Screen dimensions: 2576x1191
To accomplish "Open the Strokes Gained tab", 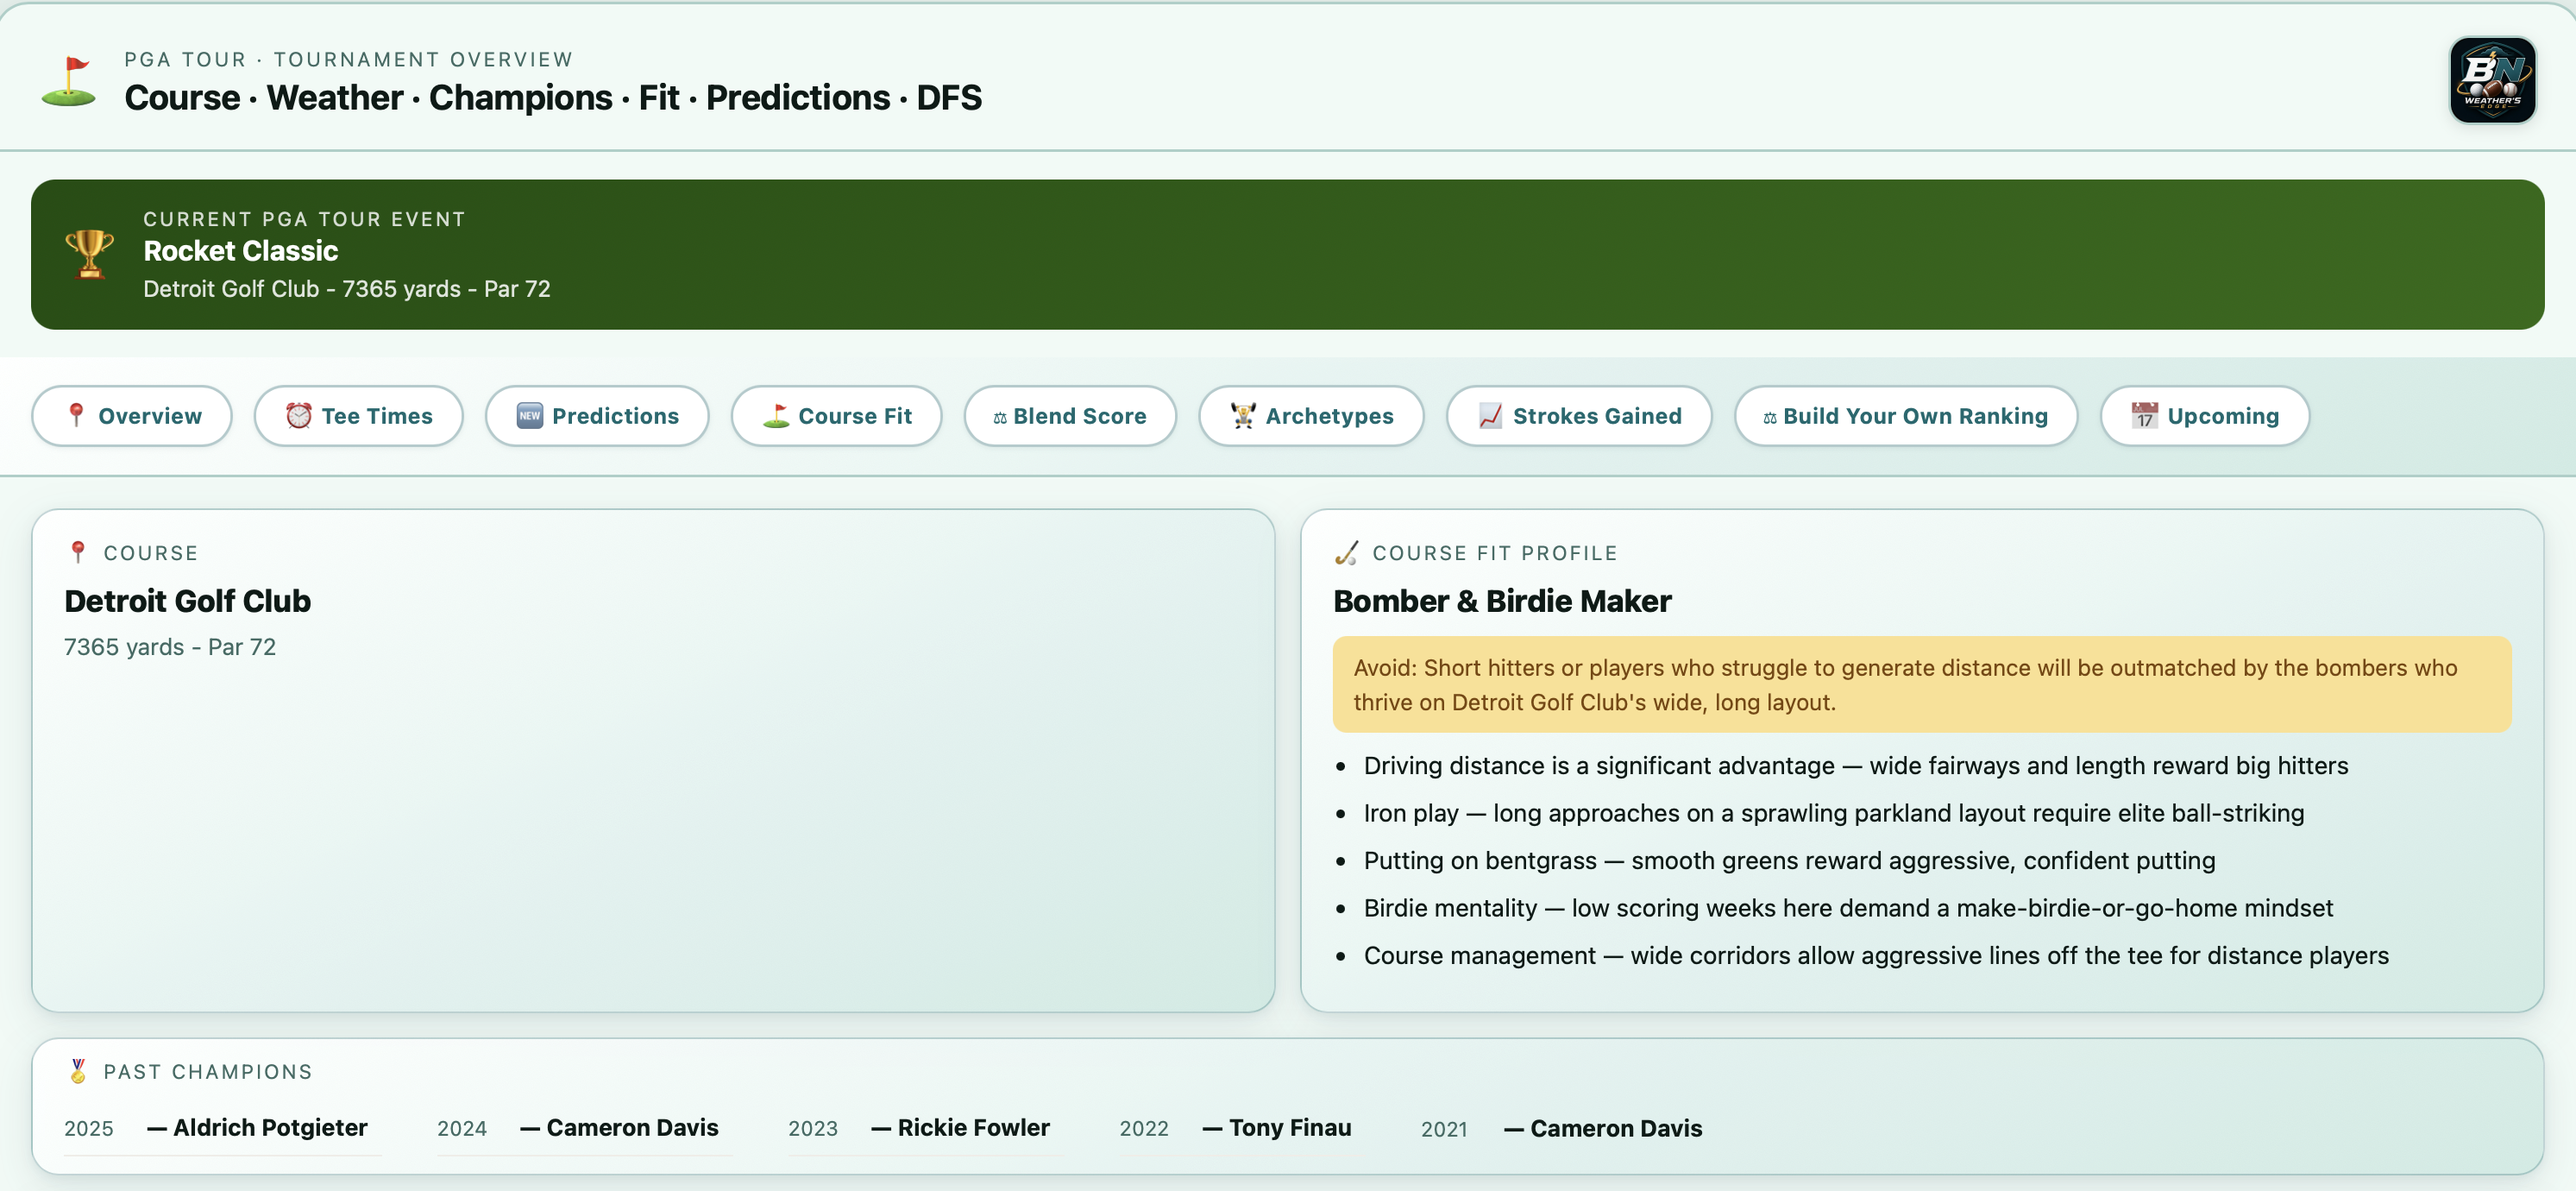I will pos(1579,416).
